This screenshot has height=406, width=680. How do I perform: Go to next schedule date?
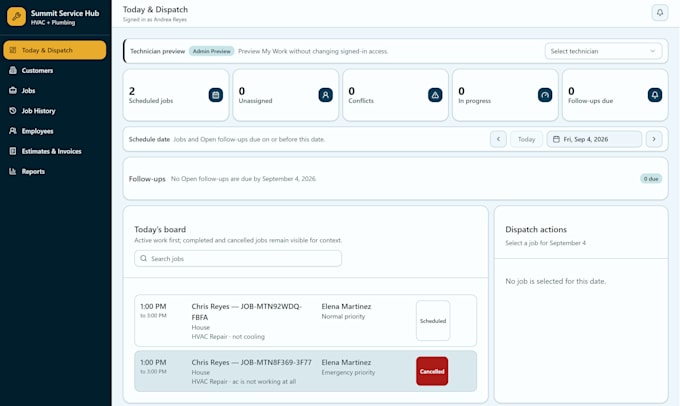[x=654, y=139]
